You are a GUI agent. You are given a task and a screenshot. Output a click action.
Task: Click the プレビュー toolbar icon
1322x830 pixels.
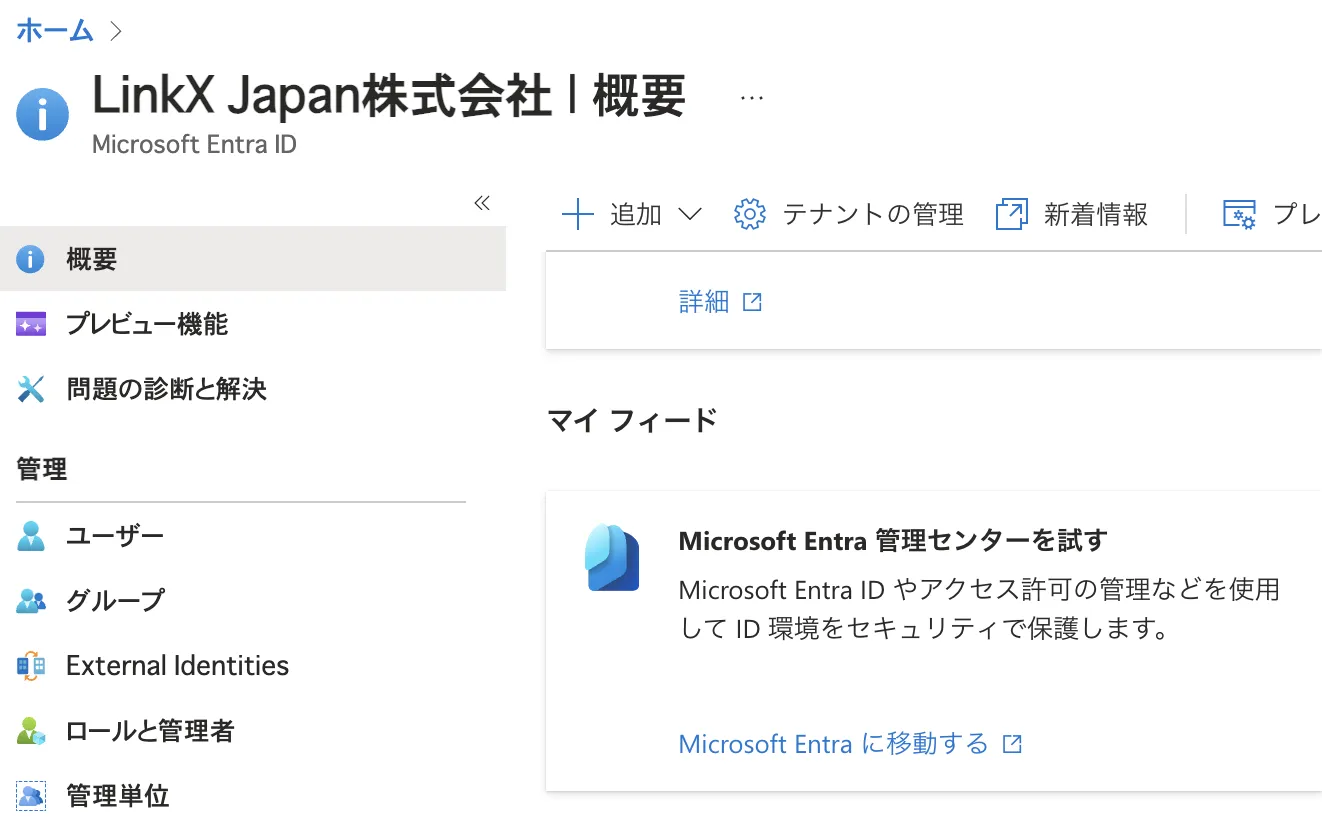[x=1239, y=214]
